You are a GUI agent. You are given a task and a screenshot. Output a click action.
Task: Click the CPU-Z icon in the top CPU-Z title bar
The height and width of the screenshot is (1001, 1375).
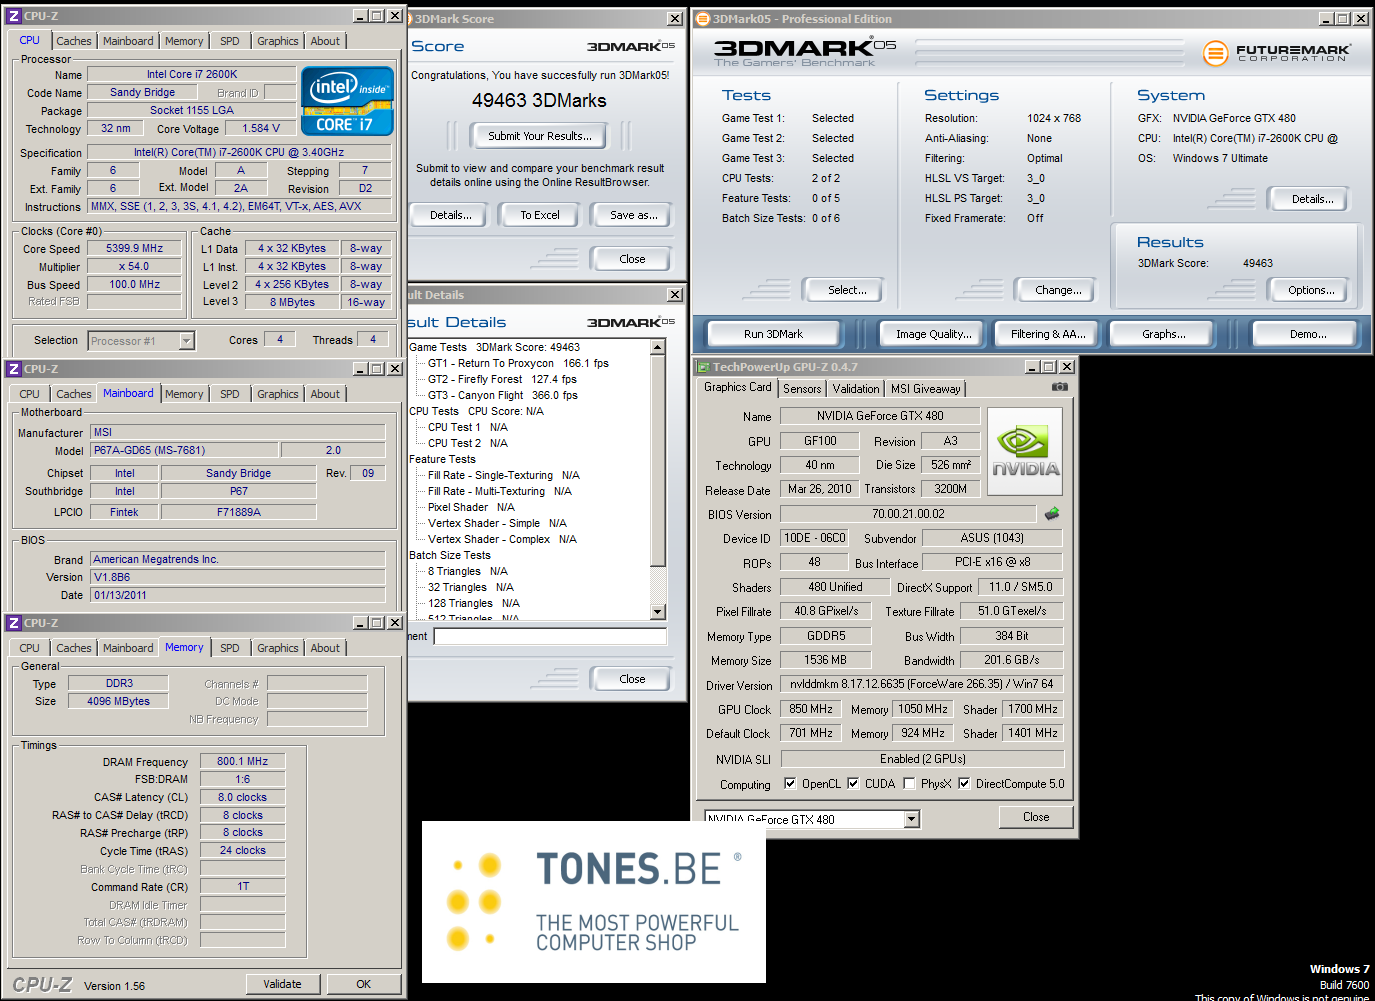(x=14, y=16)
